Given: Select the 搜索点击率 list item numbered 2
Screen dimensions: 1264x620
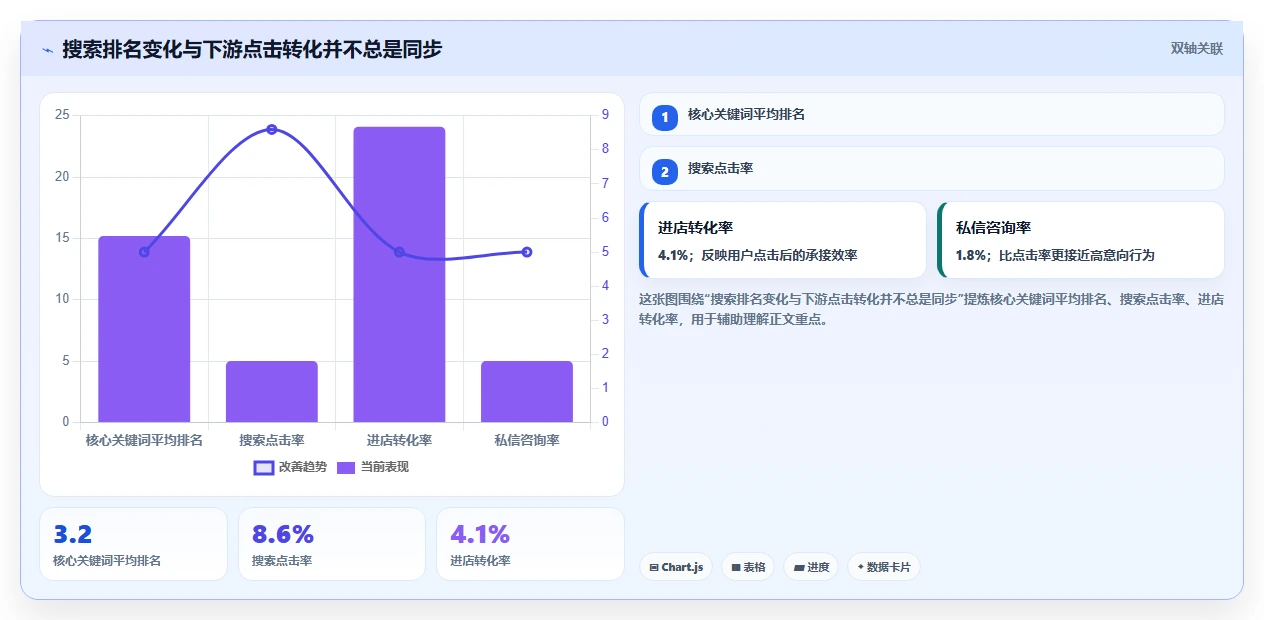Looking at the screenshot, I should [x=932, y=168].
